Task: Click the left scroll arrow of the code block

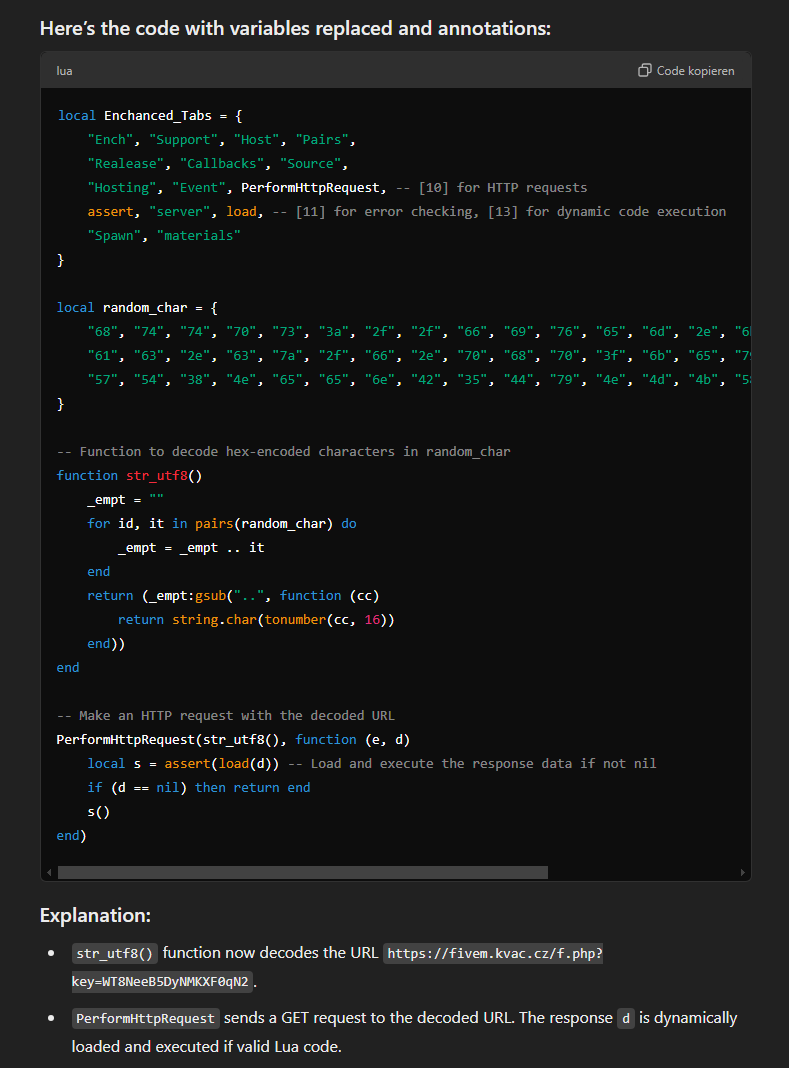Action: [49, 873]
